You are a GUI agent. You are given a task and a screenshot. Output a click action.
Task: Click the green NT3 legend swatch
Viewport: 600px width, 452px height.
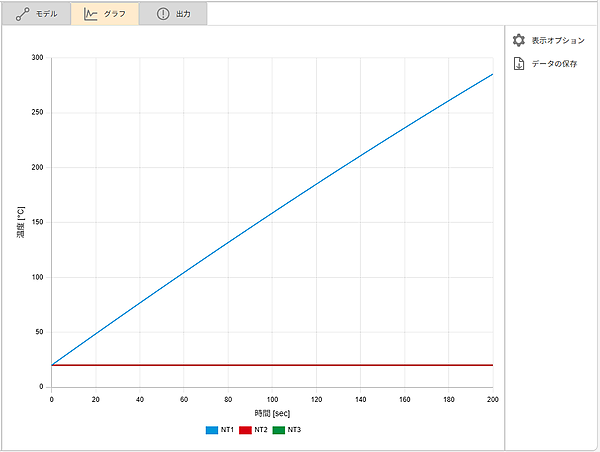(x=279, y=430)
